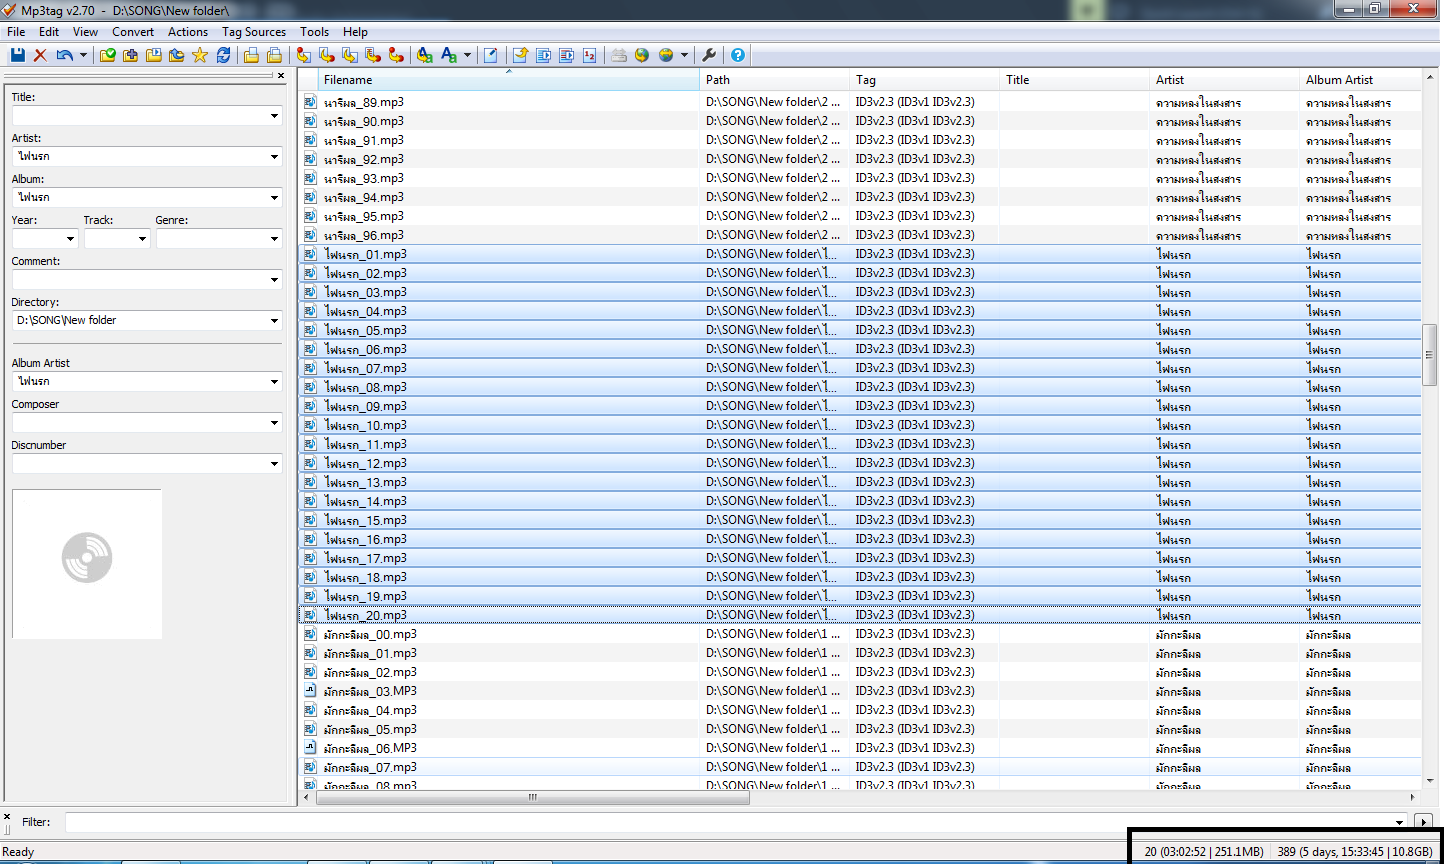Viewport: 1444px width, 864px height.
Task: Open favorite directories star icon
Action: 199,55
